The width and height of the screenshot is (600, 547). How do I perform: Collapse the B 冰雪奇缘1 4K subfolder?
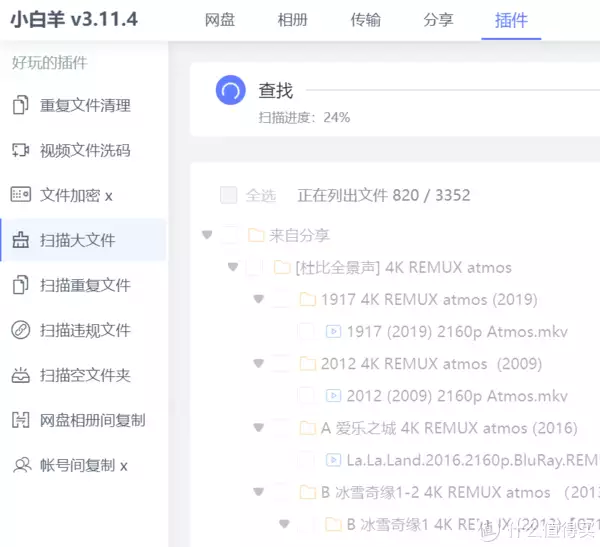[x=284, y=524]
